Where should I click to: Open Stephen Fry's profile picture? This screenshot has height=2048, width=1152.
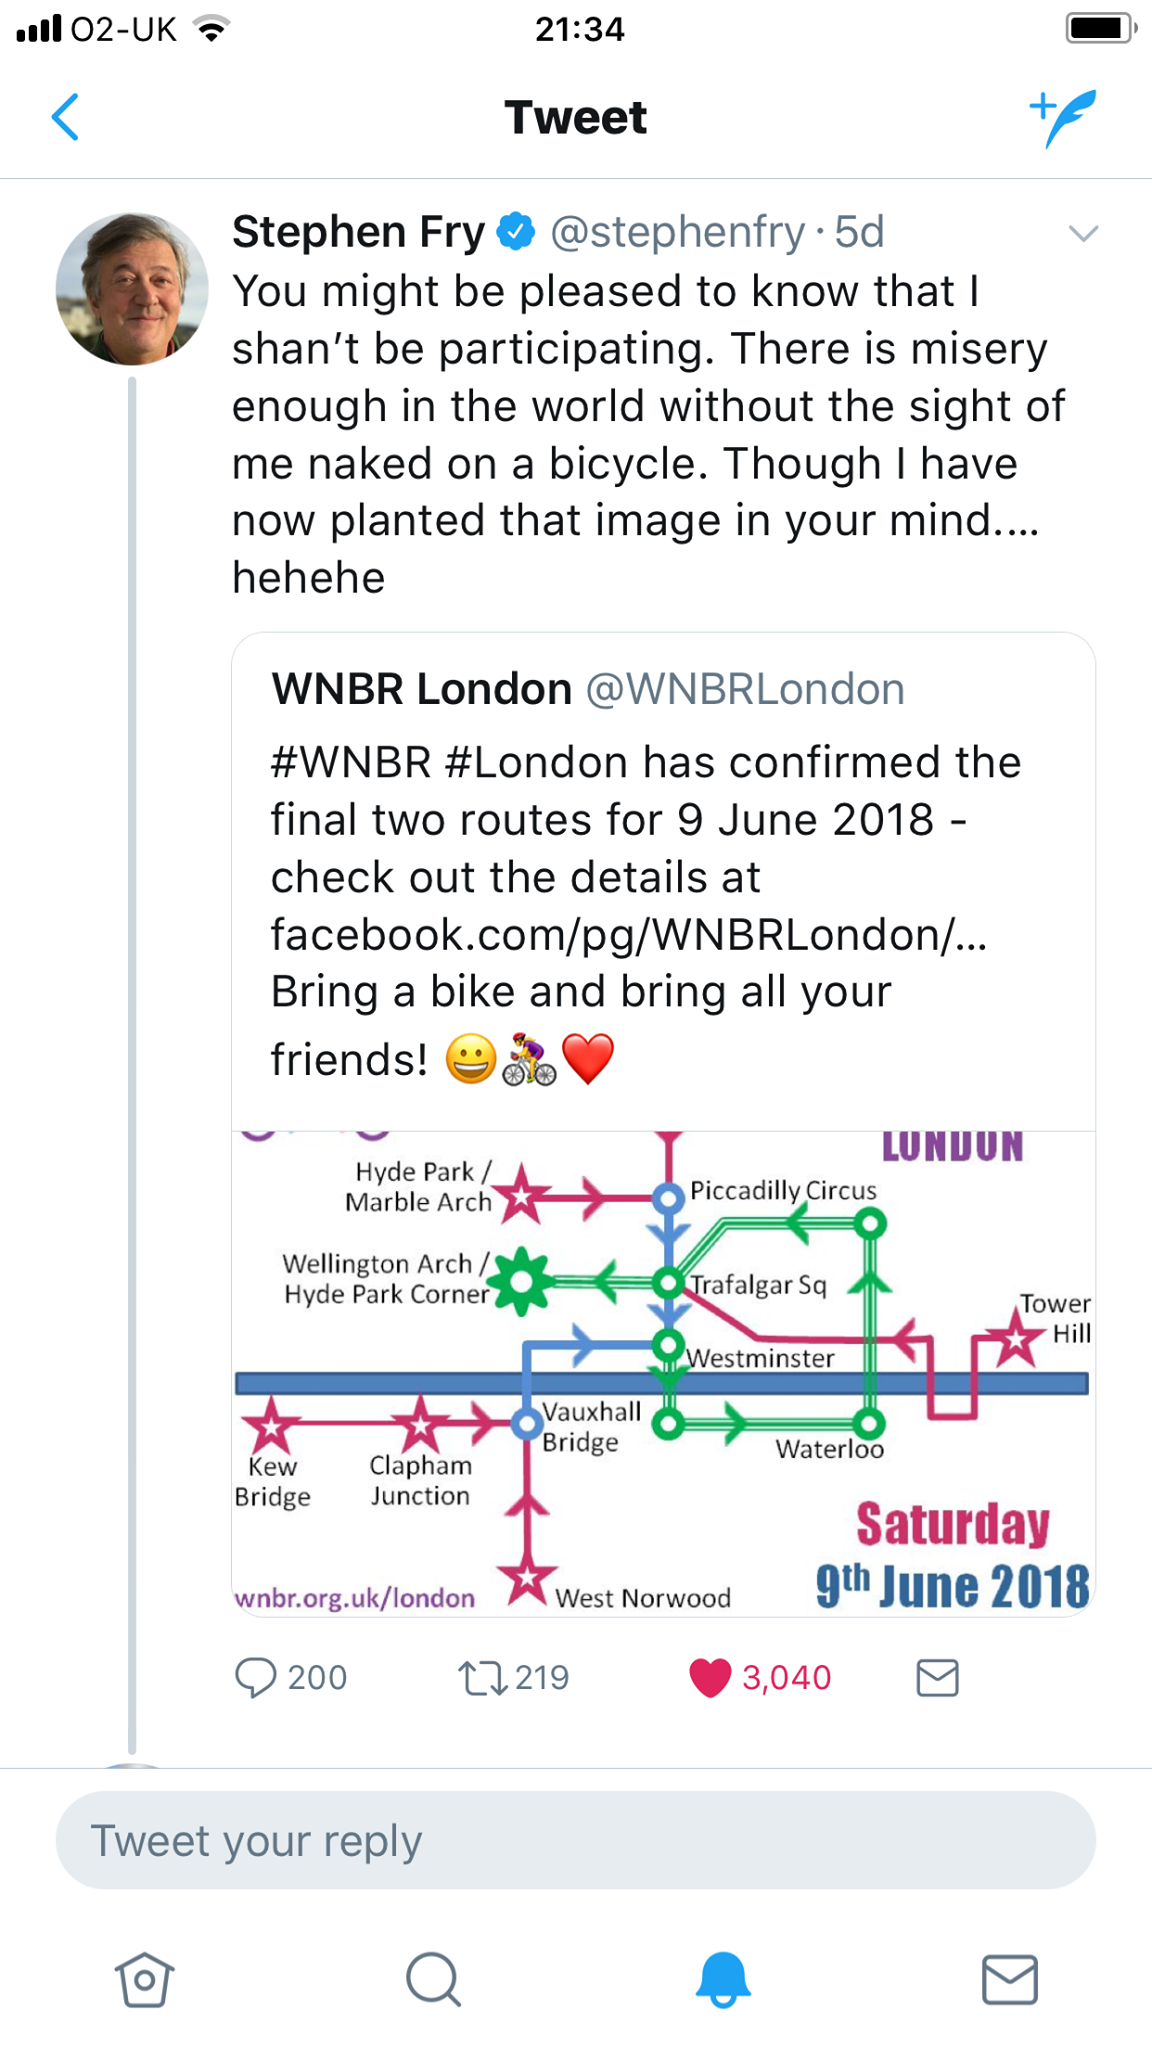(x=132, y=289)
